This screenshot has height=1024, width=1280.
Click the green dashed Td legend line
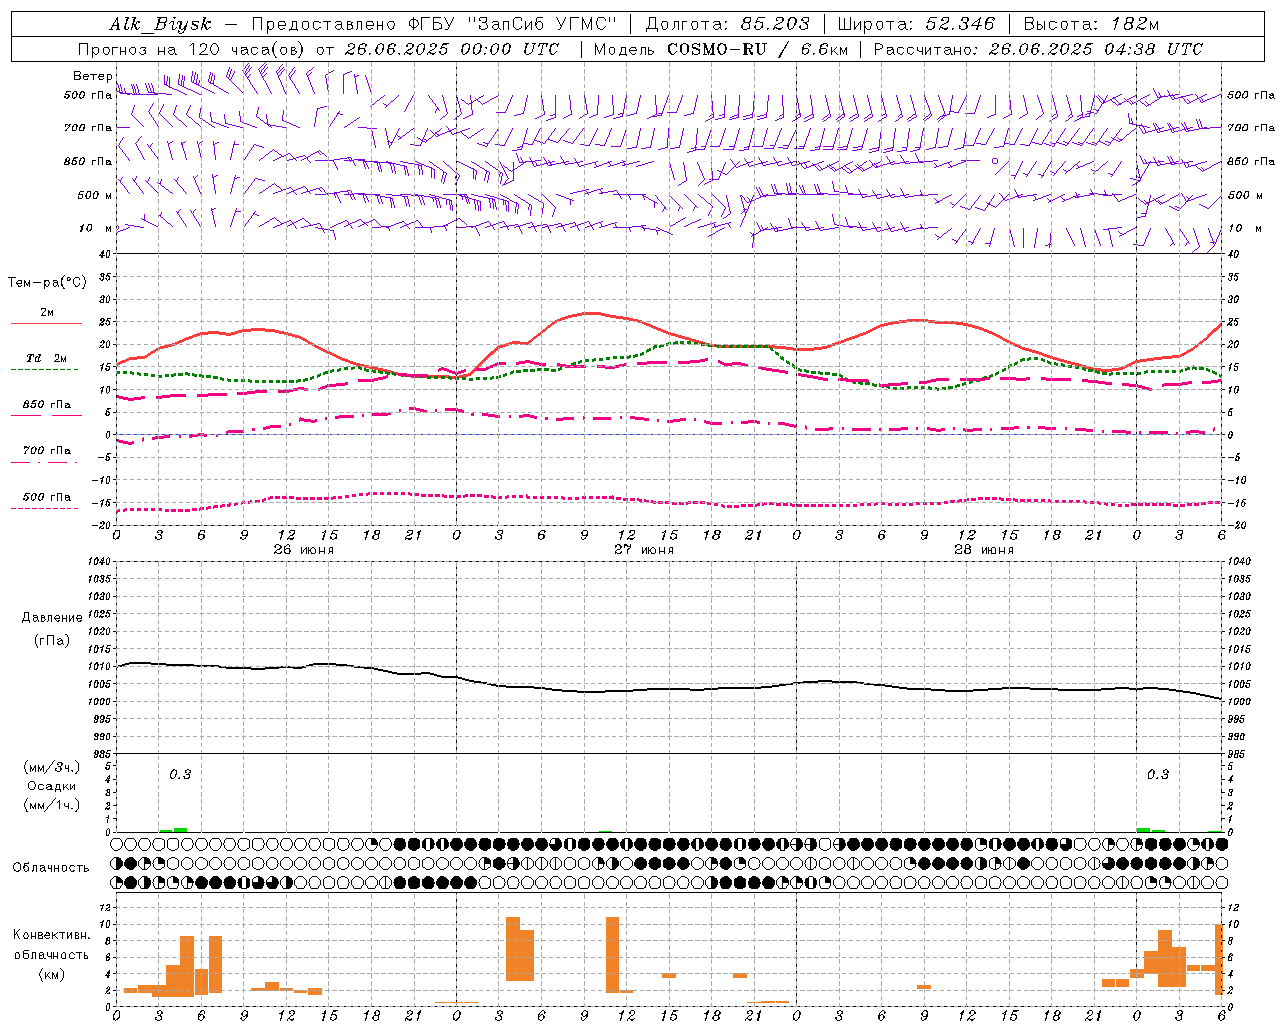[x=44, y=369]
